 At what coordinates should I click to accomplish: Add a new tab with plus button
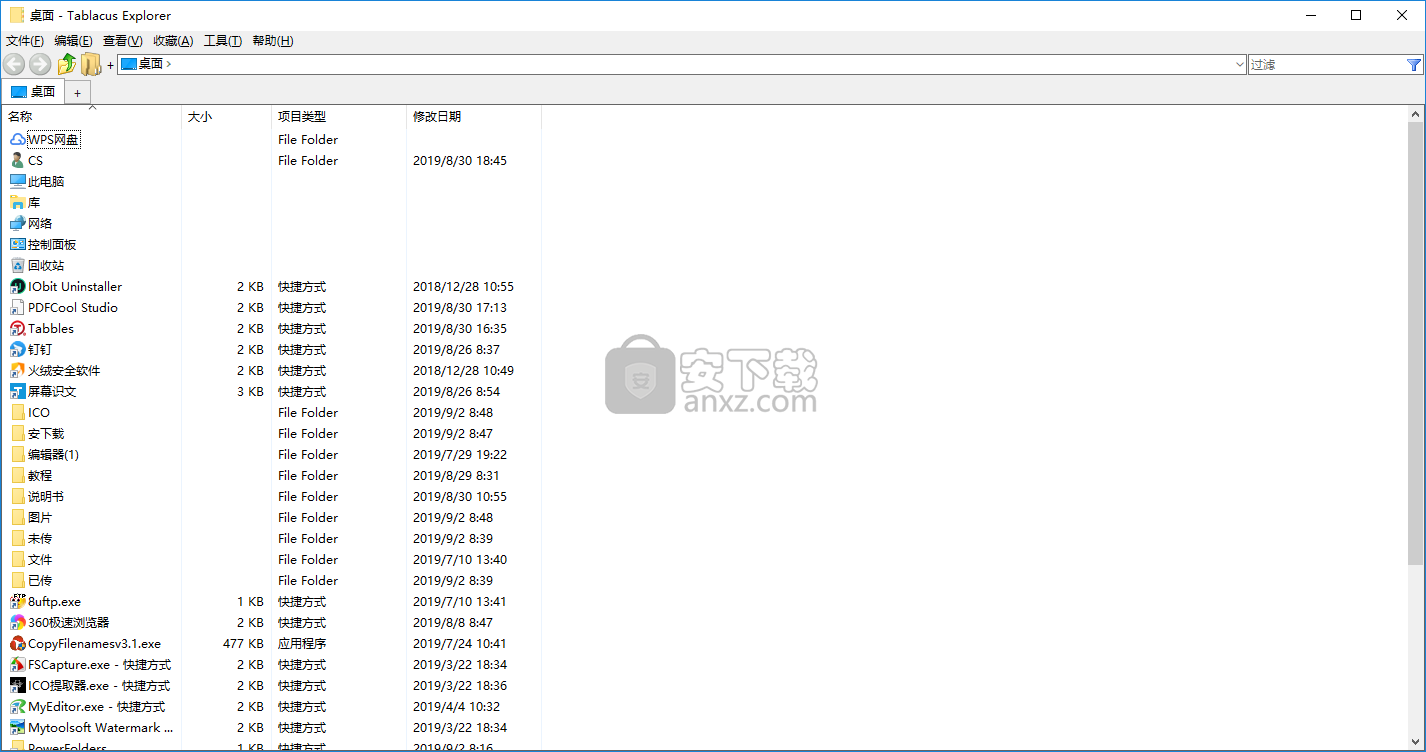coord(77,93)
